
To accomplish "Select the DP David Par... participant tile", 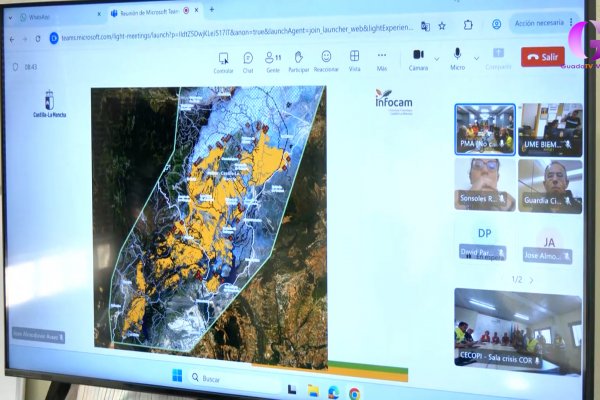I will coord(484,243).
